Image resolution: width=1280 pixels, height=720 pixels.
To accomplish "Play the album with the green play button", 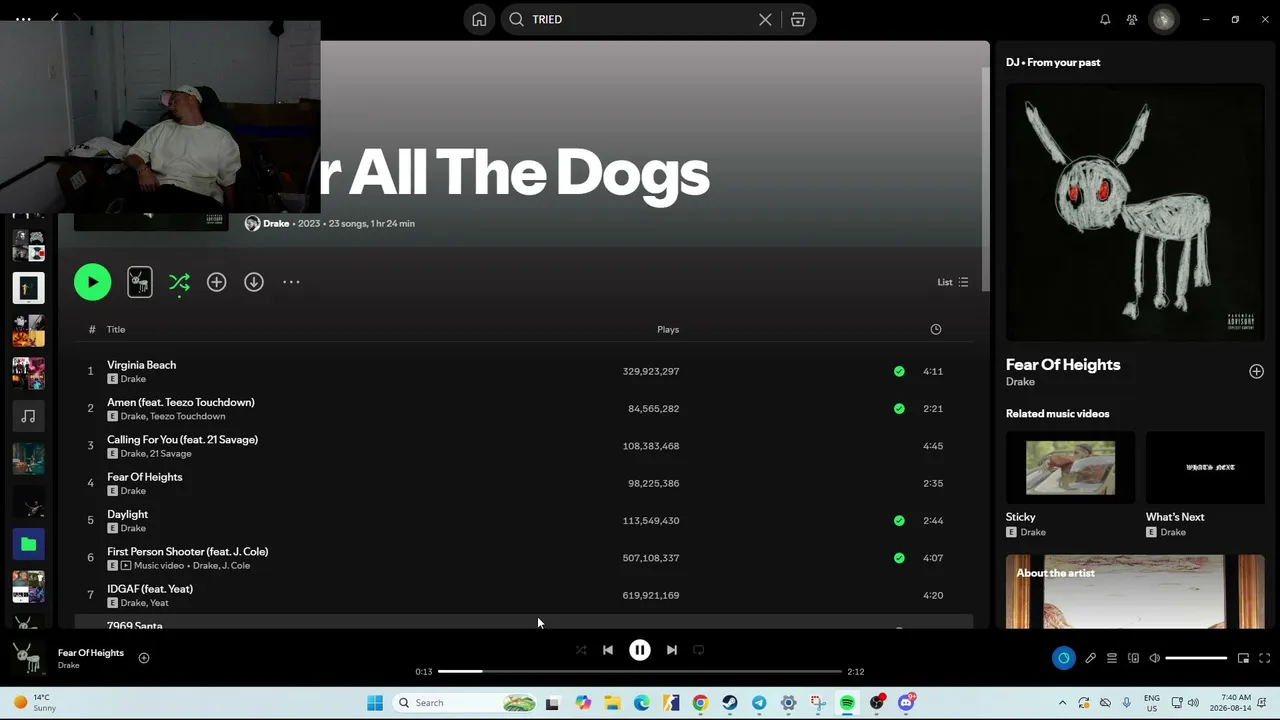I will point(92,282).
